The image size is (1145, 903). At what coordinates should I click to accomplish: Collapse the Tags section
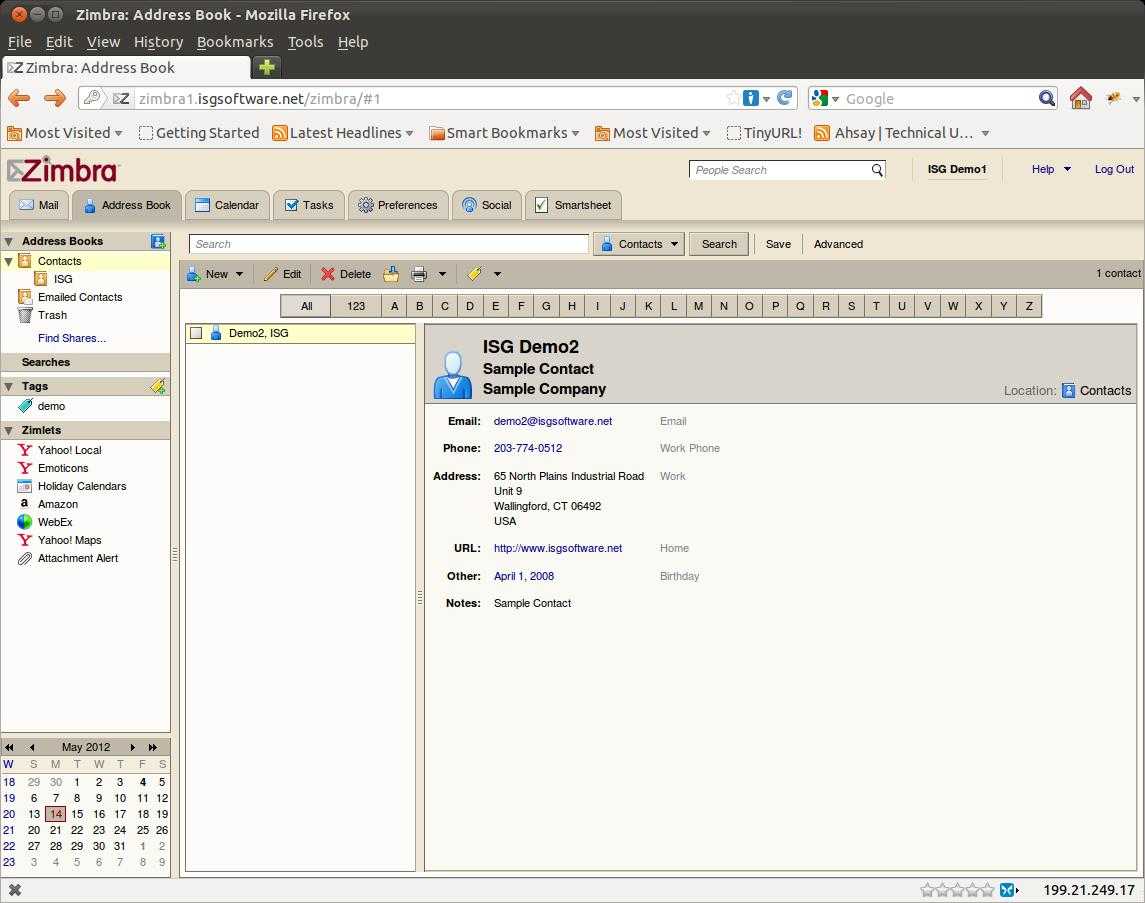coord(9,386)
